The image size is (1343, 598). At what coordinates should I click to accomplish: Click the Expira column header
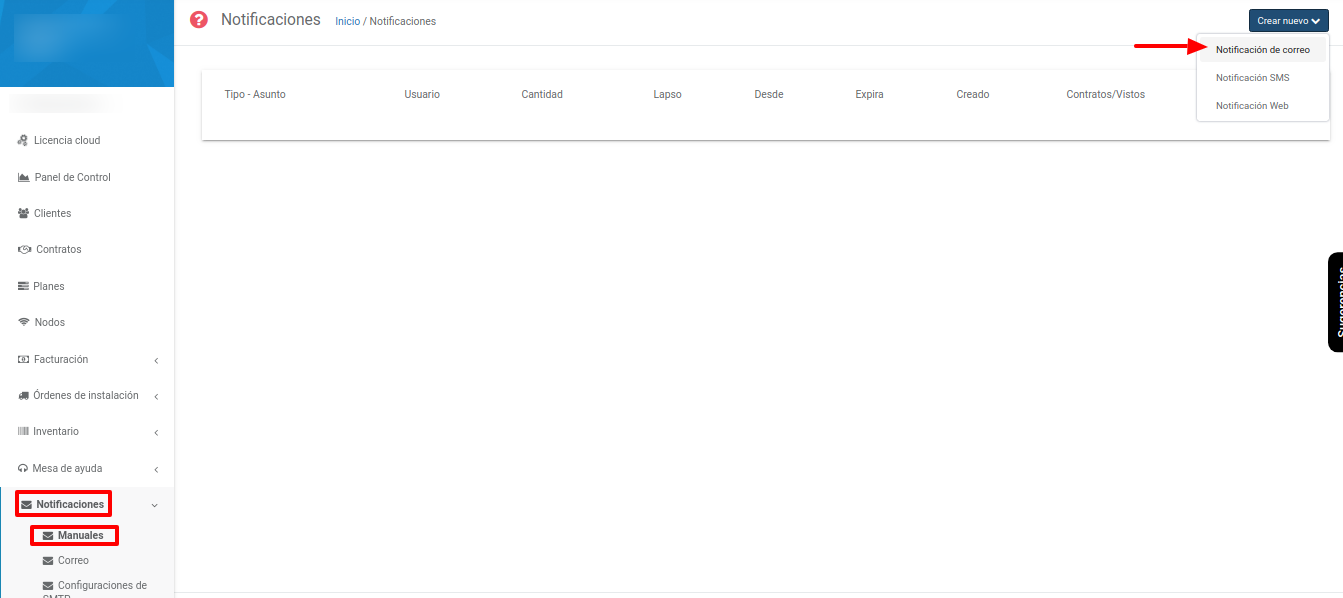point(870,94)
